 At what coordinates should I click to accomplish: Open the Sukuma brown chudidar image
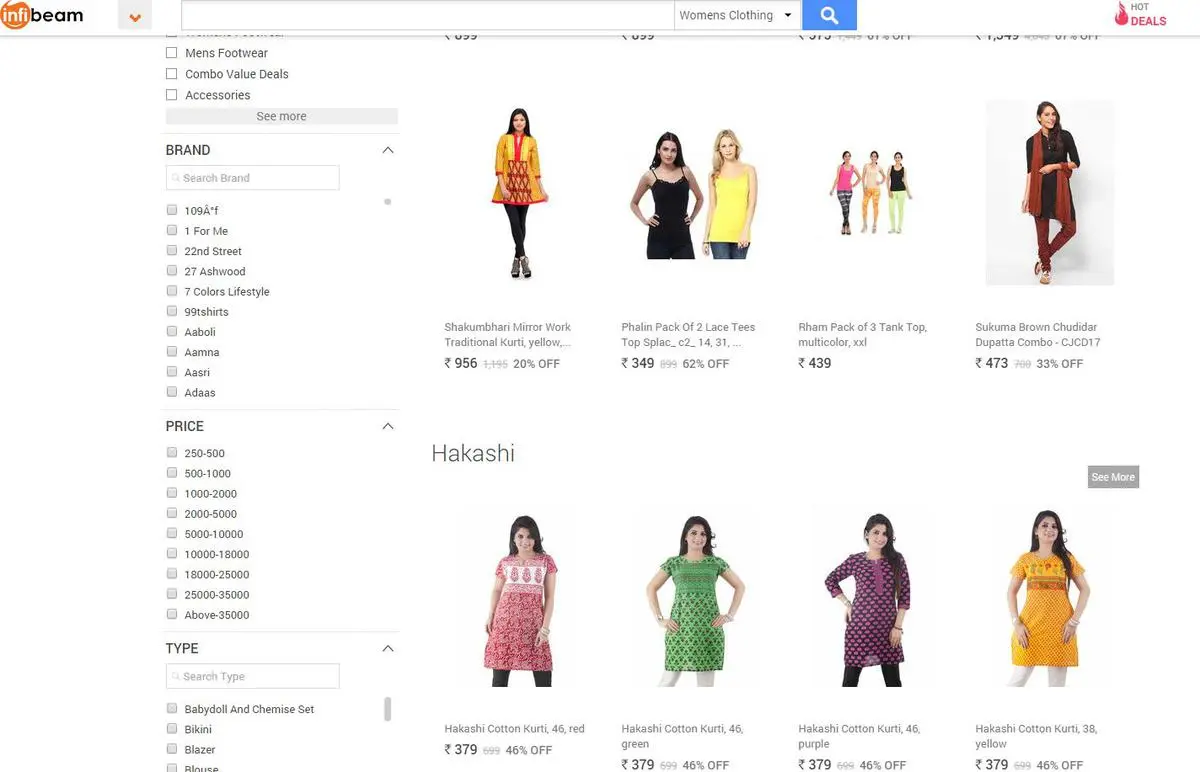click(1049, 193)
